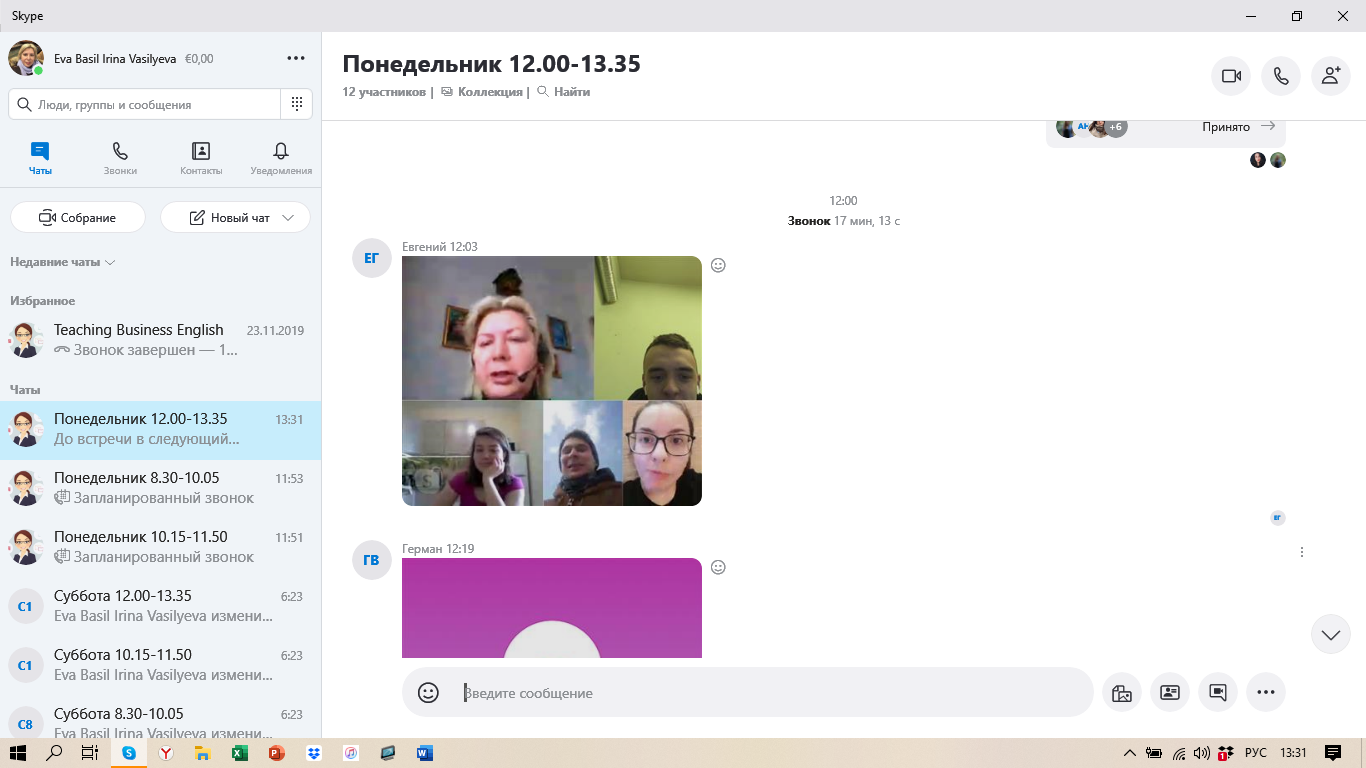Image resolution: width=1366 pixels, height=768 pixels.
Task: Open the Контакты tab
Action: pyautogui.click(x=201, y=158)
